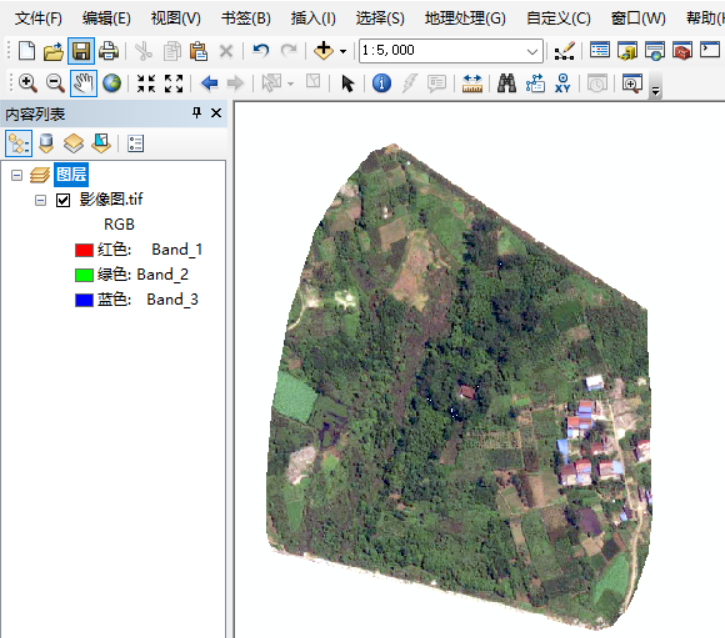Activate the Pan hand tool

[83, 85]
